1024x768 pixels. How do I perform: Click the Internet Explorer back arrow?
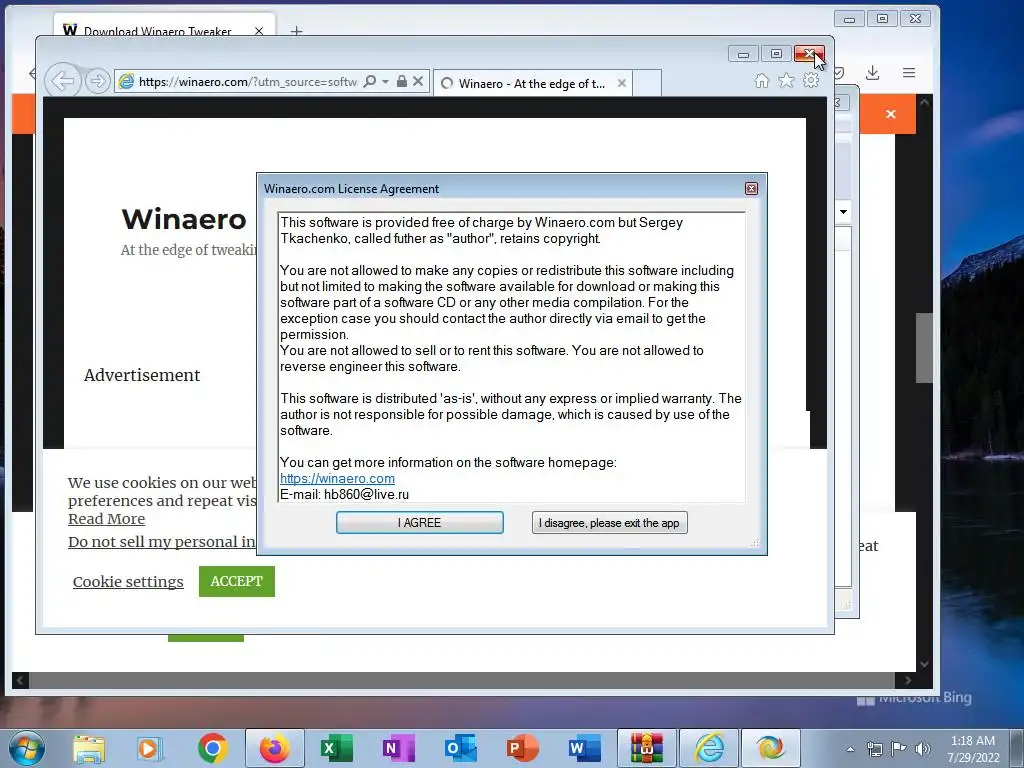coord(63,81)
